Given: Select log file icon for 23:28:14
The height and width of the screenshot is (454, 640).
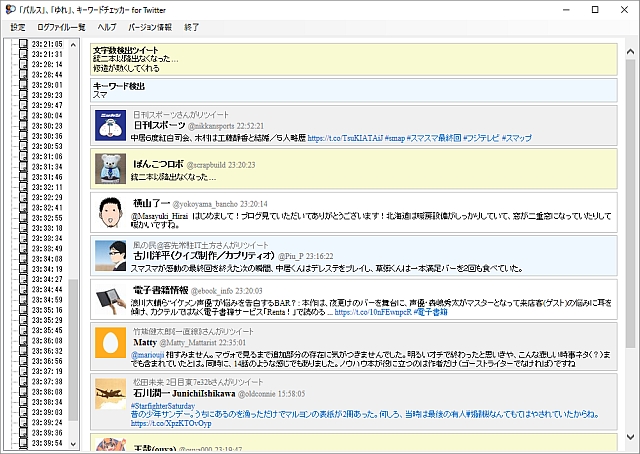Looking at the screenshot, I should (x=23, y=64).
